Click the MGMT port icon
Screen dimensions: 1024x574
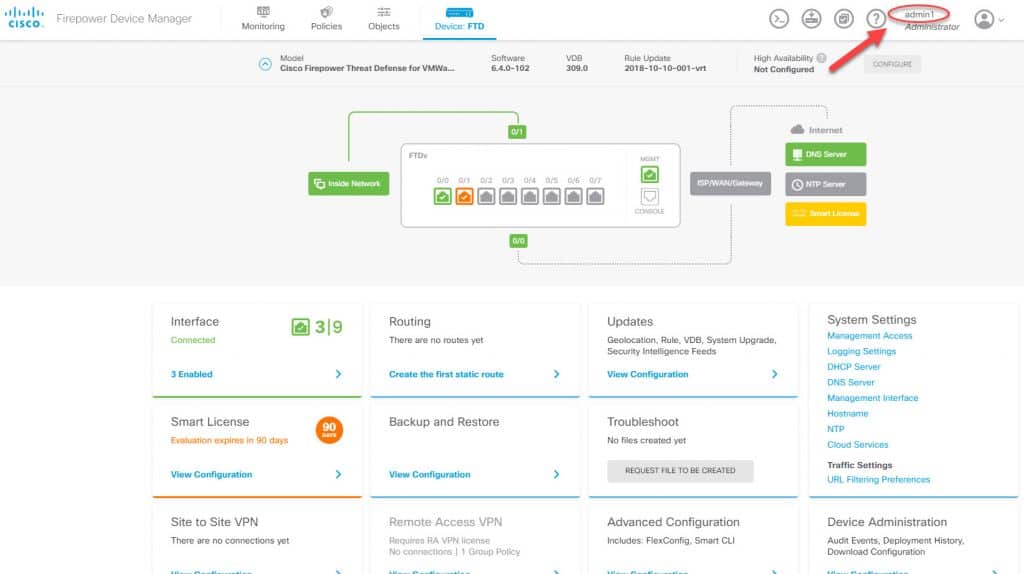[x=650, y=174]
